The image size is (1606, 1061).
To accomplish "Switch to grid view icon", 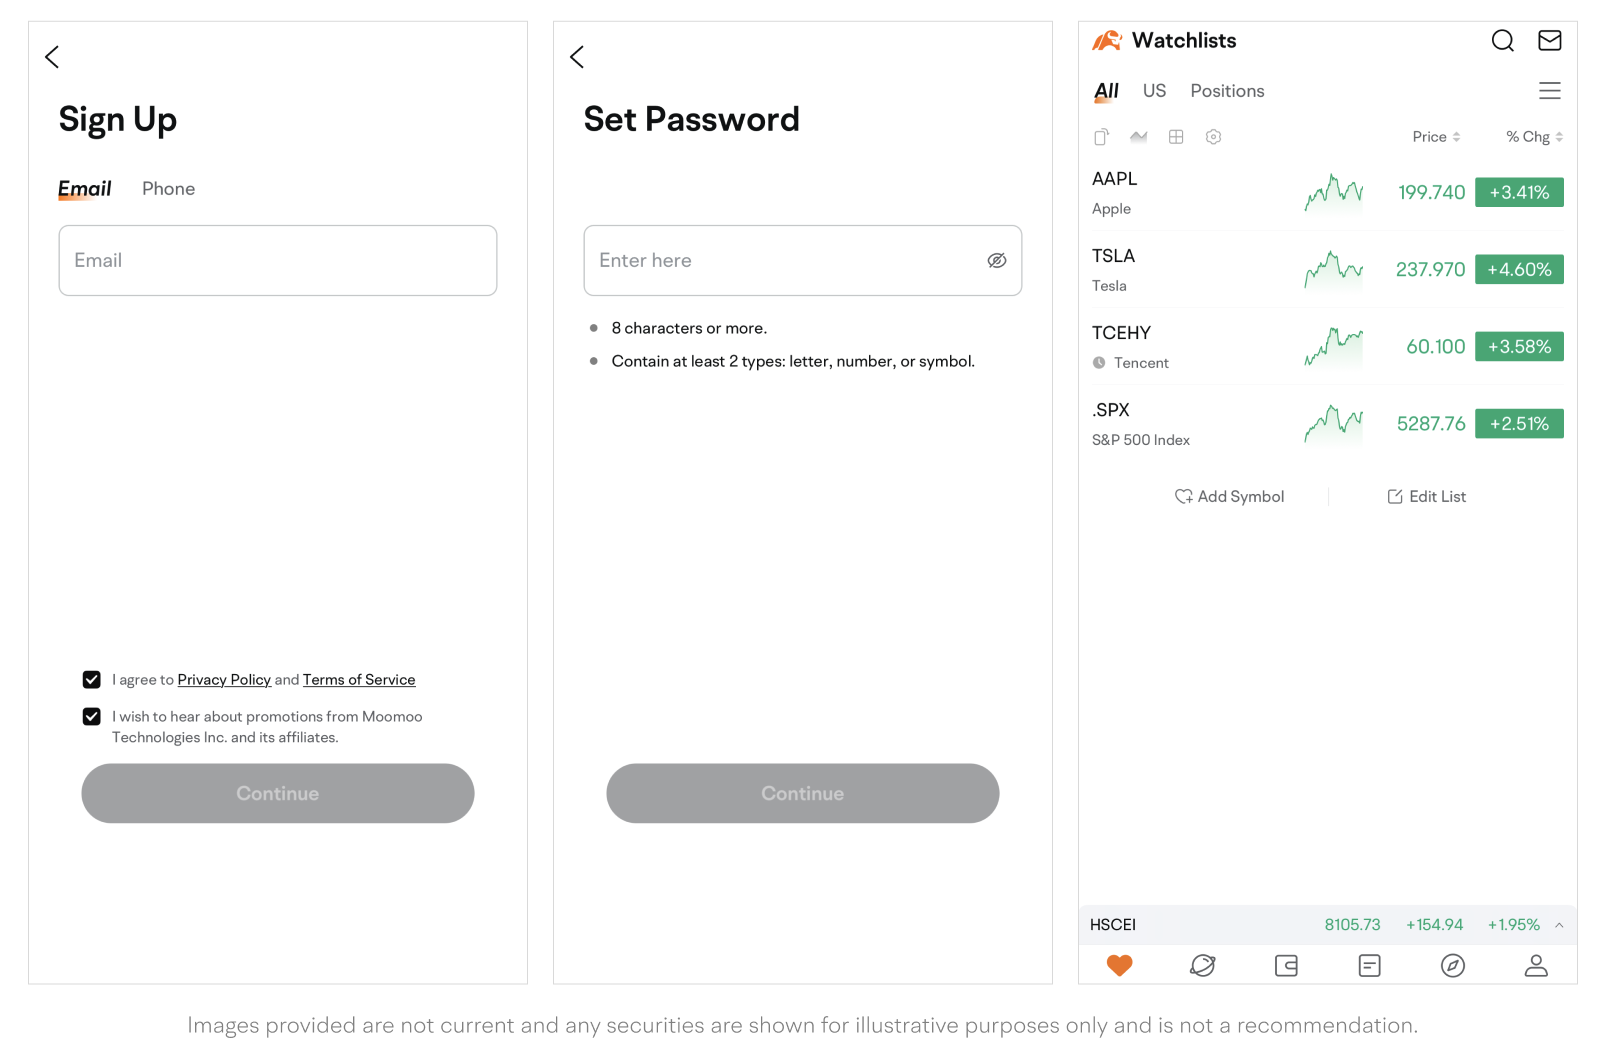I will 1176,137.
